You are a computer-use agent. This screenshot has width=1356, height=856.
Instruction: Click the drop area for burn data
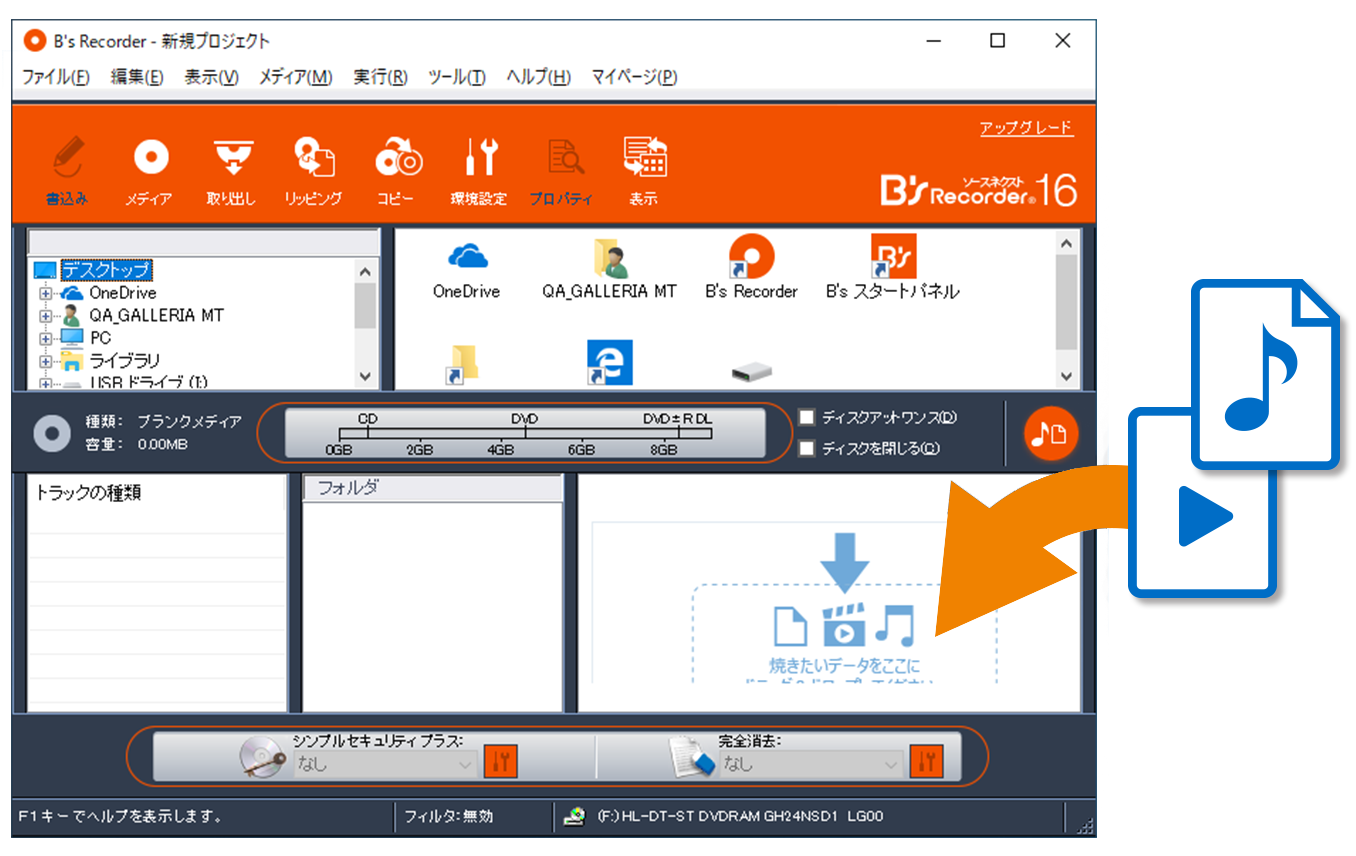pos(845,633)
